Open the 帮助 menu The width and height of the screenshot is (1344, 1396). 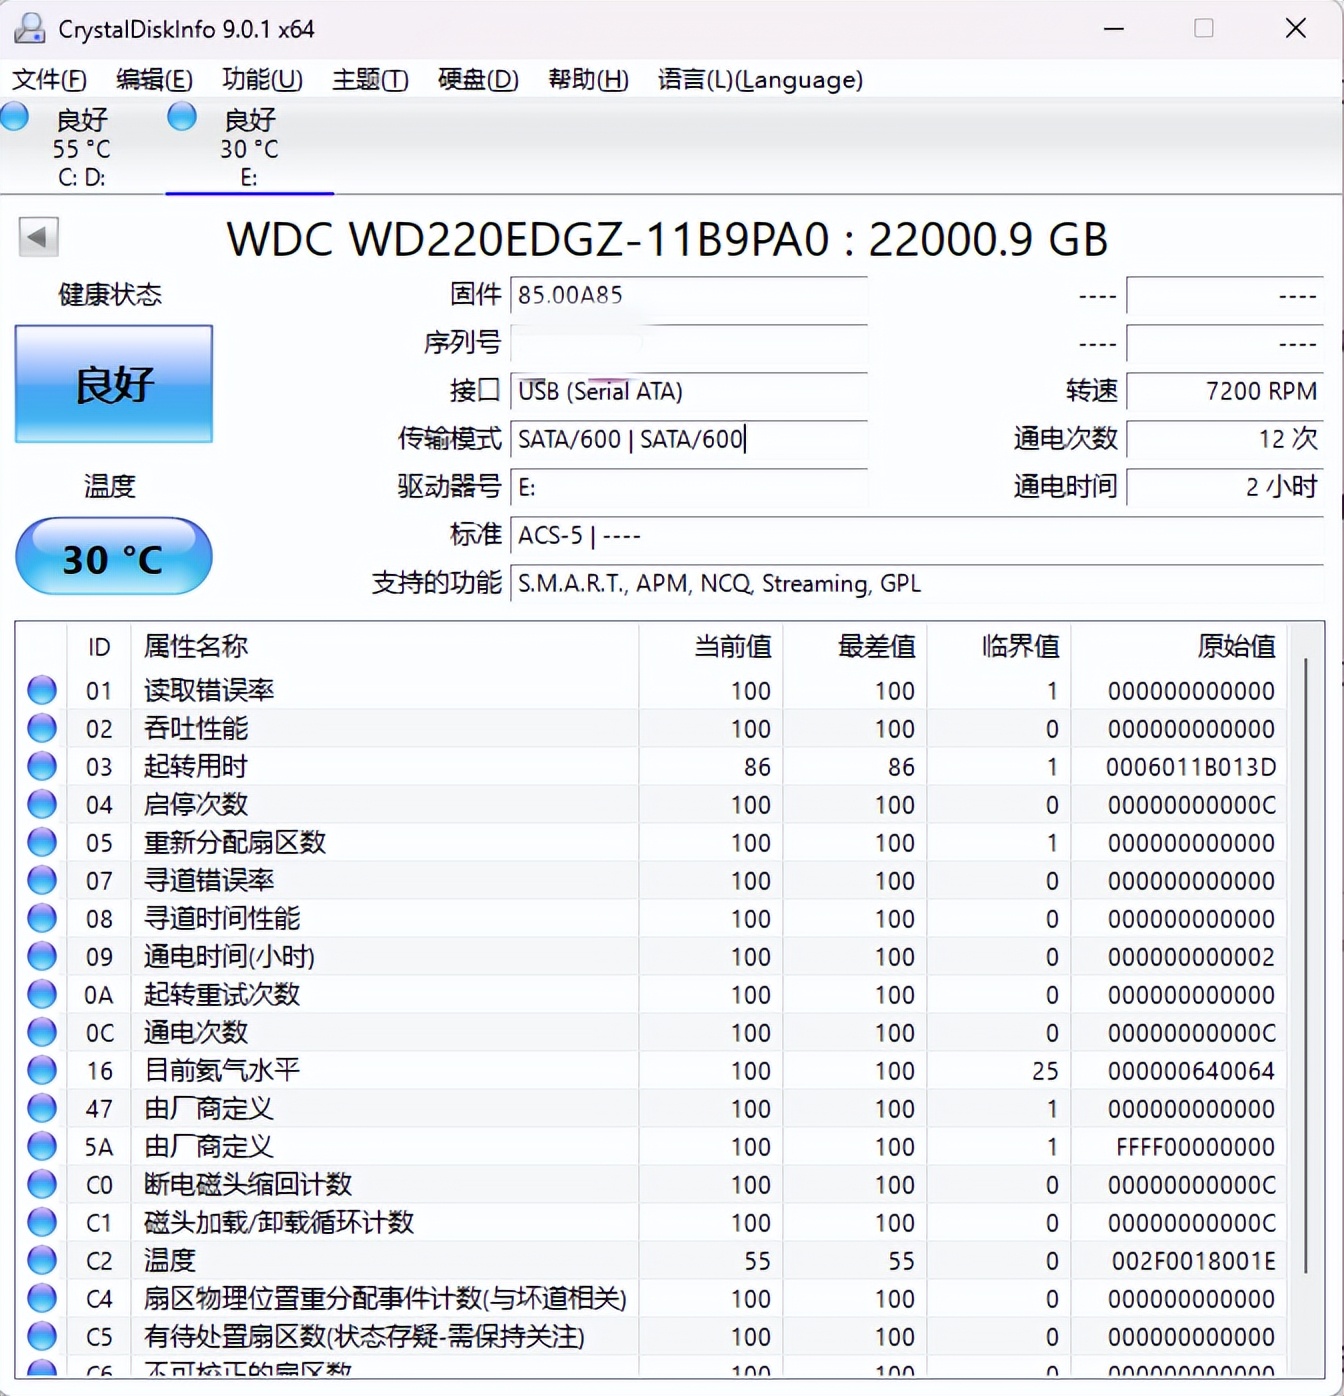point(588,80)
